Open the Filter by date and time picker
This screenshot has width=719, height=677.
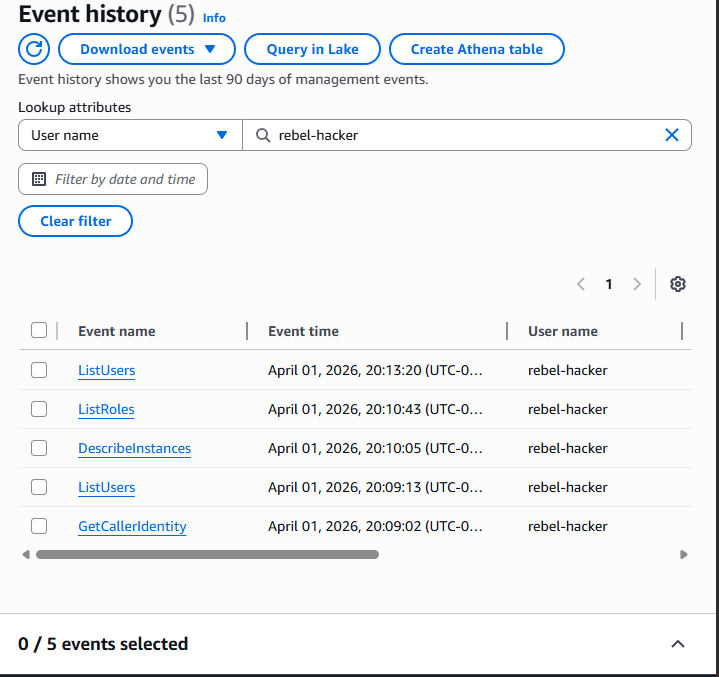[113, 179]
